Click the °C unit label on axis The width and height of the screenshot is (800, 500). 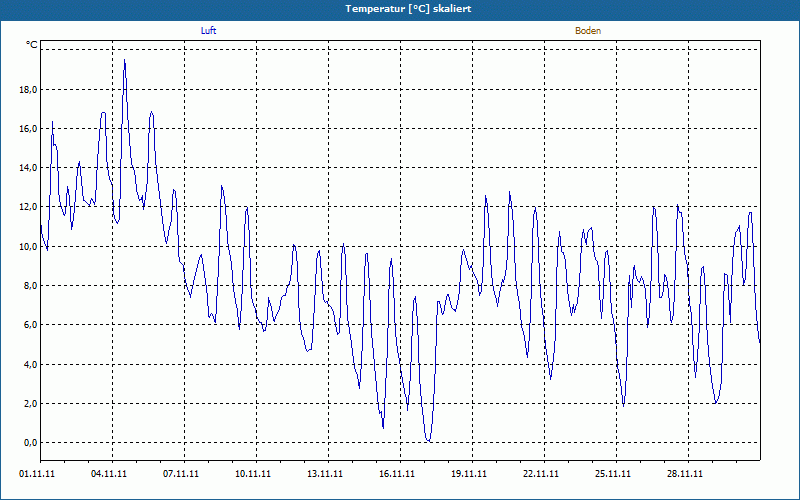point(32,45)
